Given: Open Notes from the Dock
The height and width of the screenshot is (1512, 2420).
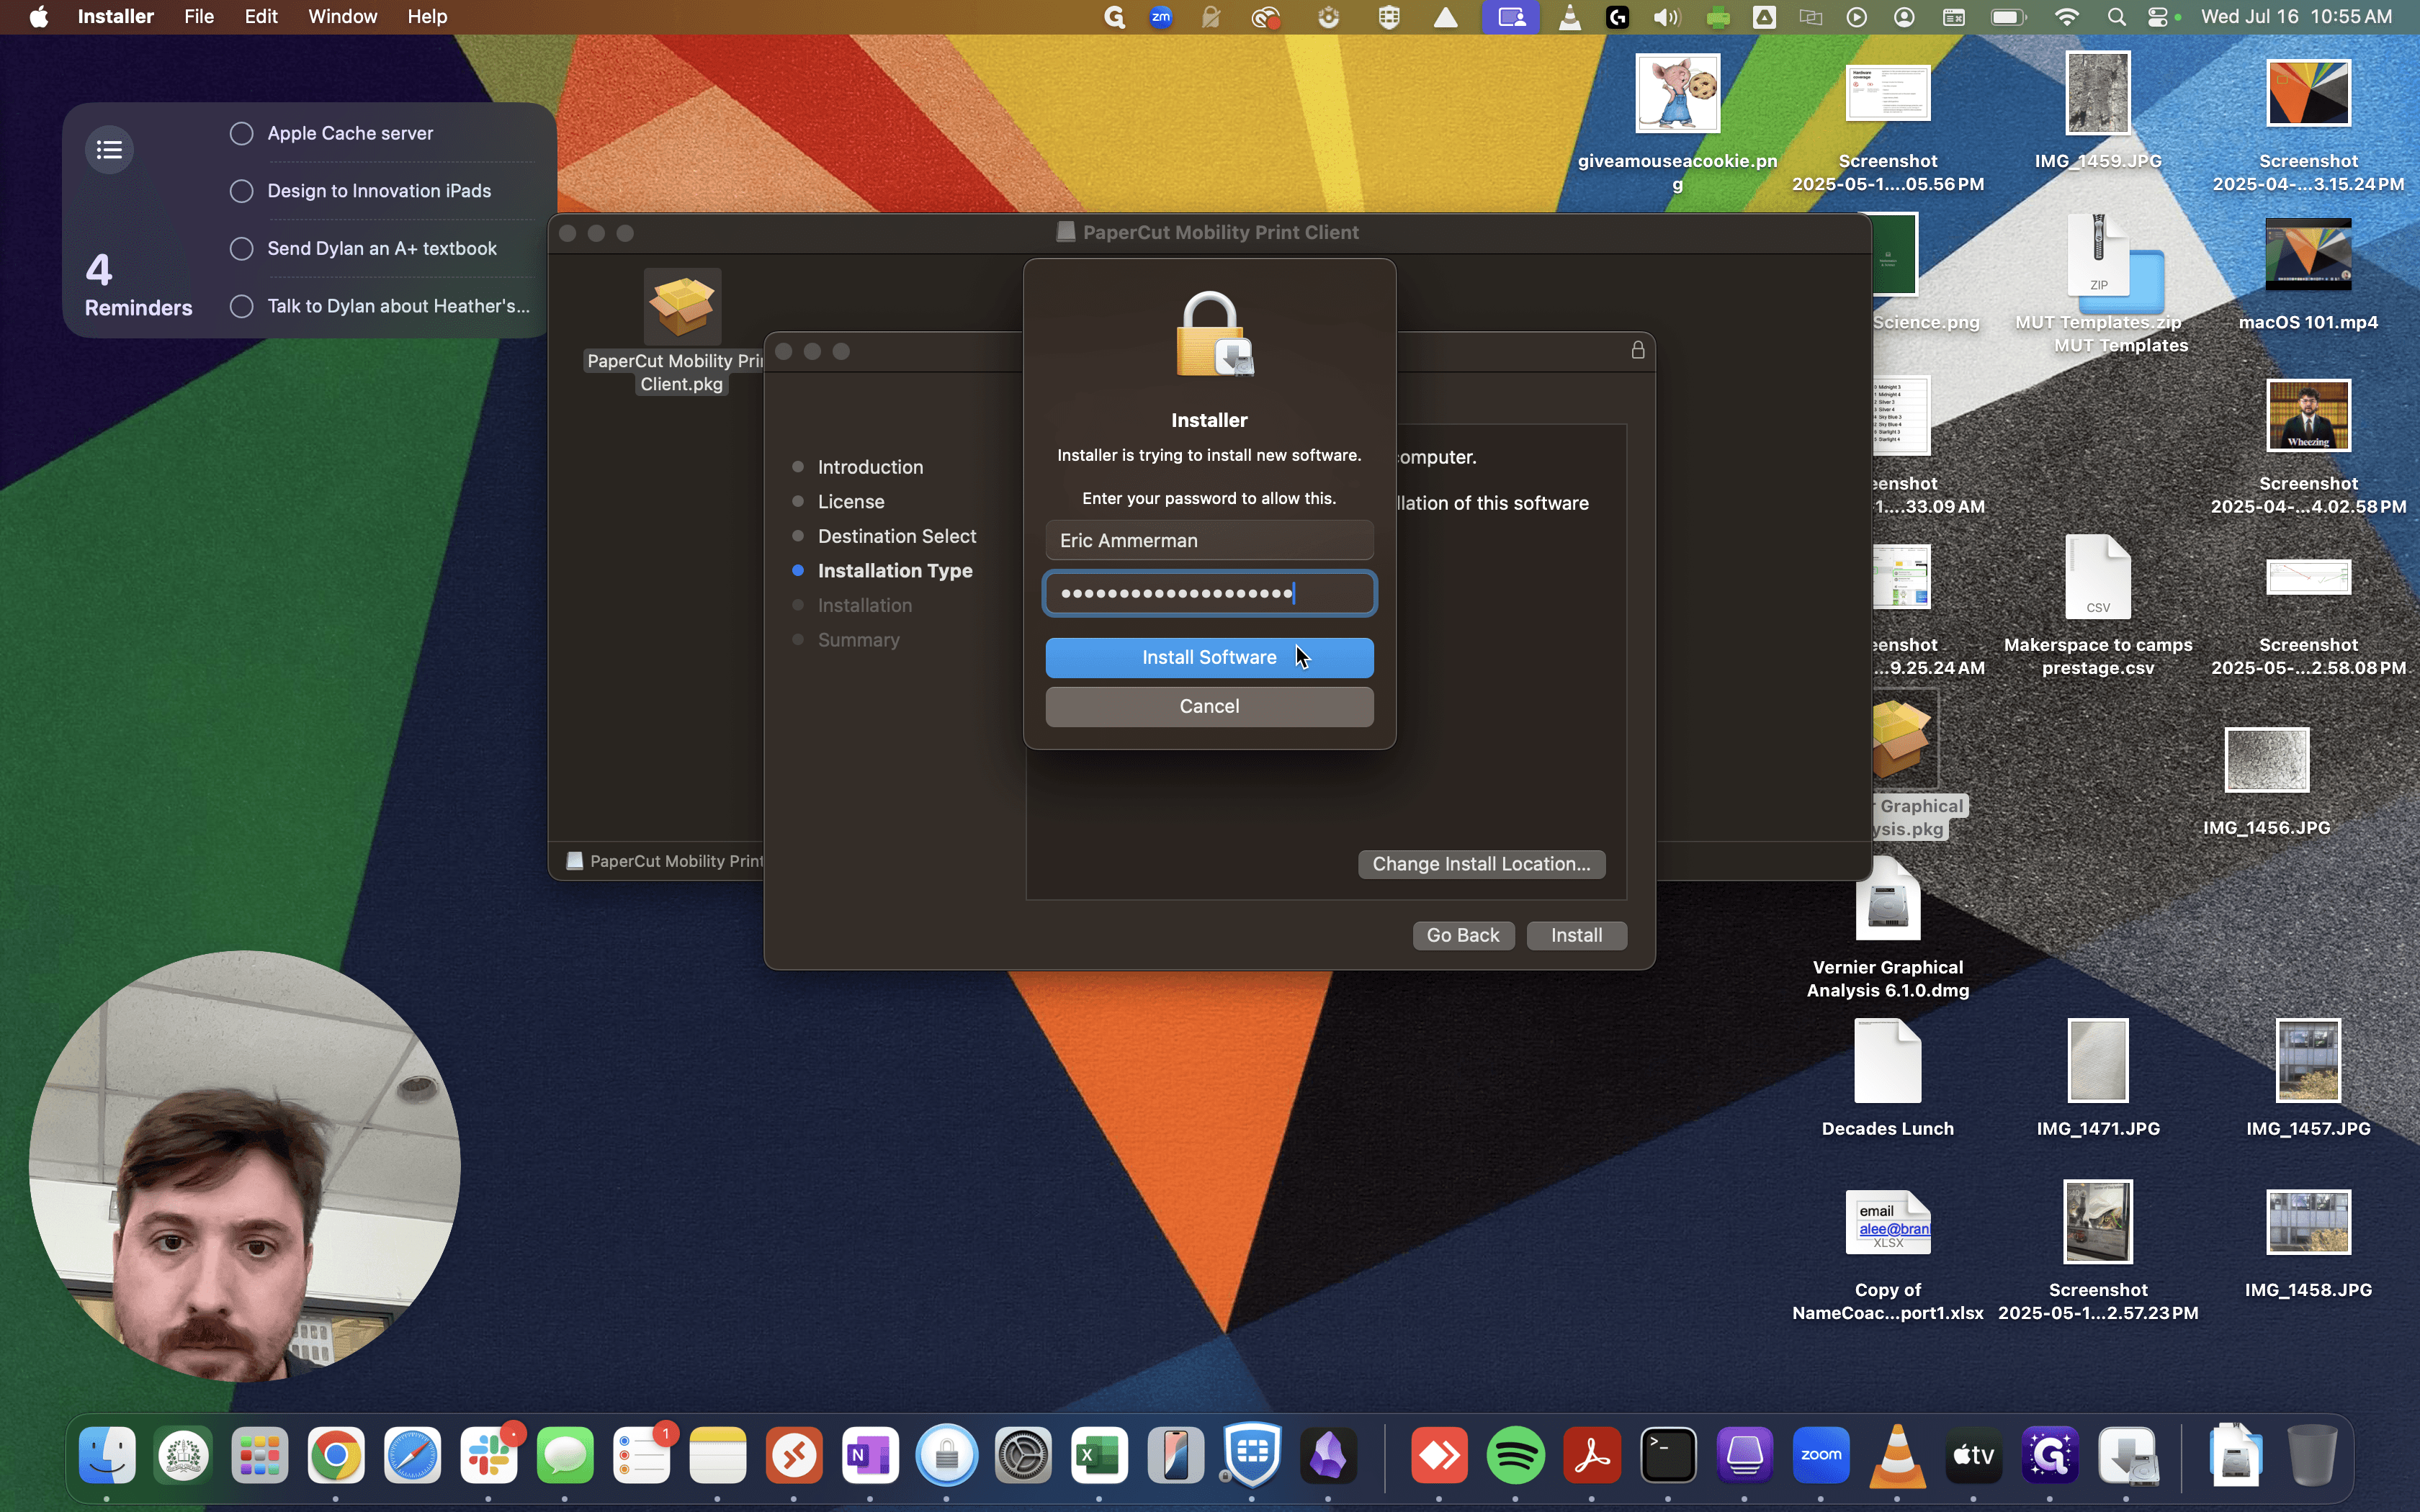Looking at the screenshot, I should tap(718, 1455).
